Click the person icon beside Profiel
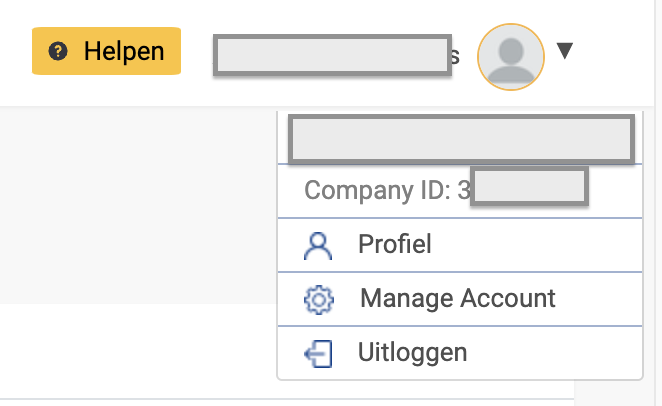Screen dimensions: 662x406 tap(317, 245)
